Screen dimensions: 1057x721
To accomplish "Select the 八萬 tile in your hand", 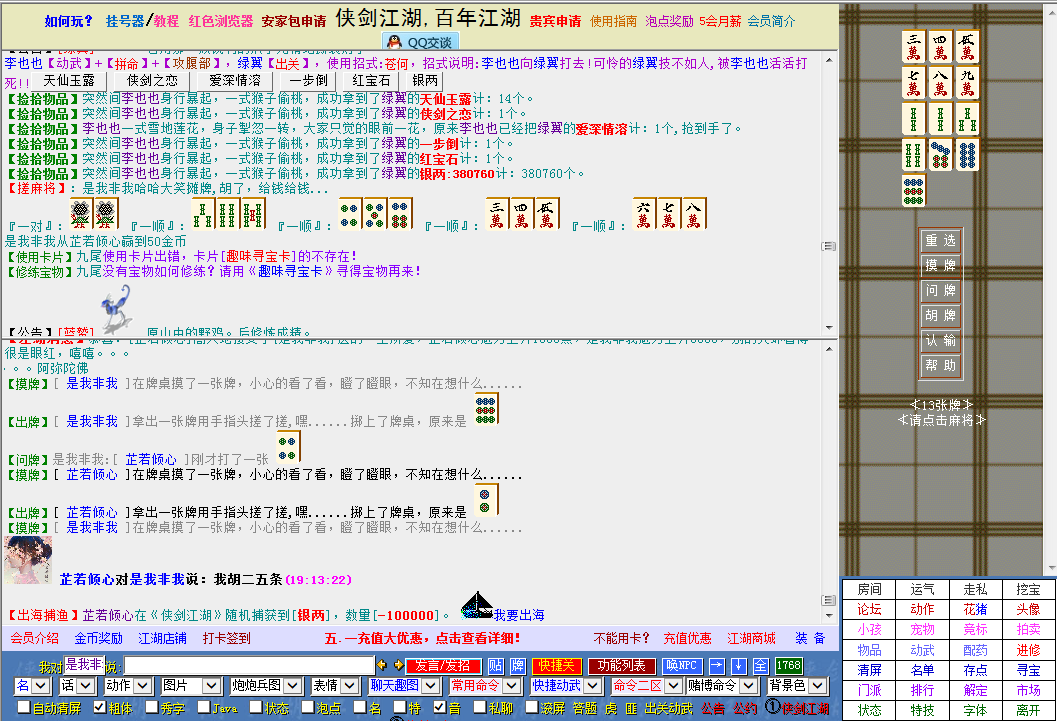I will click(x=940, y=82).
